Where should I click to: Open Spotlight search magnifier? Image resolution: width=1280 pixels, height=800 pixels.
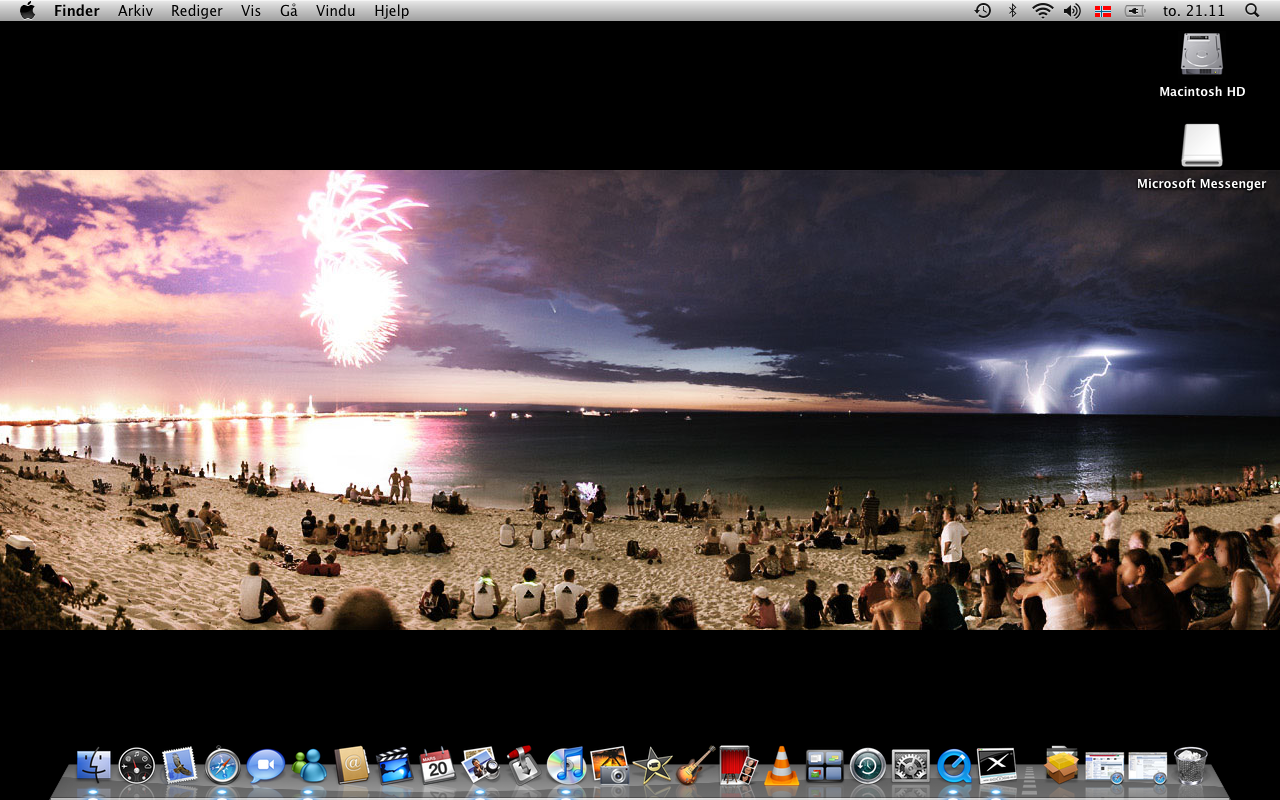(x=1252, y=10)
